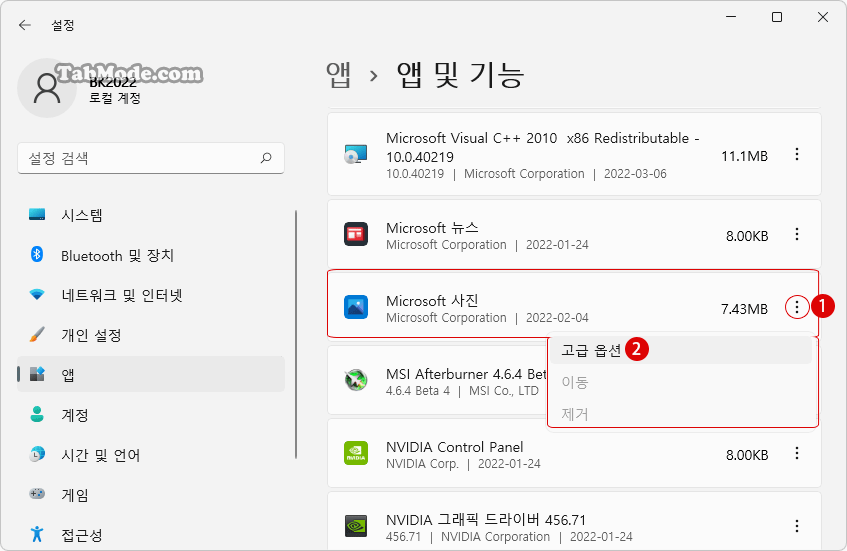Viewport: 847px width, 551px height.
Task: Click NVIDIA Control Panel name text
Action: 454,447
